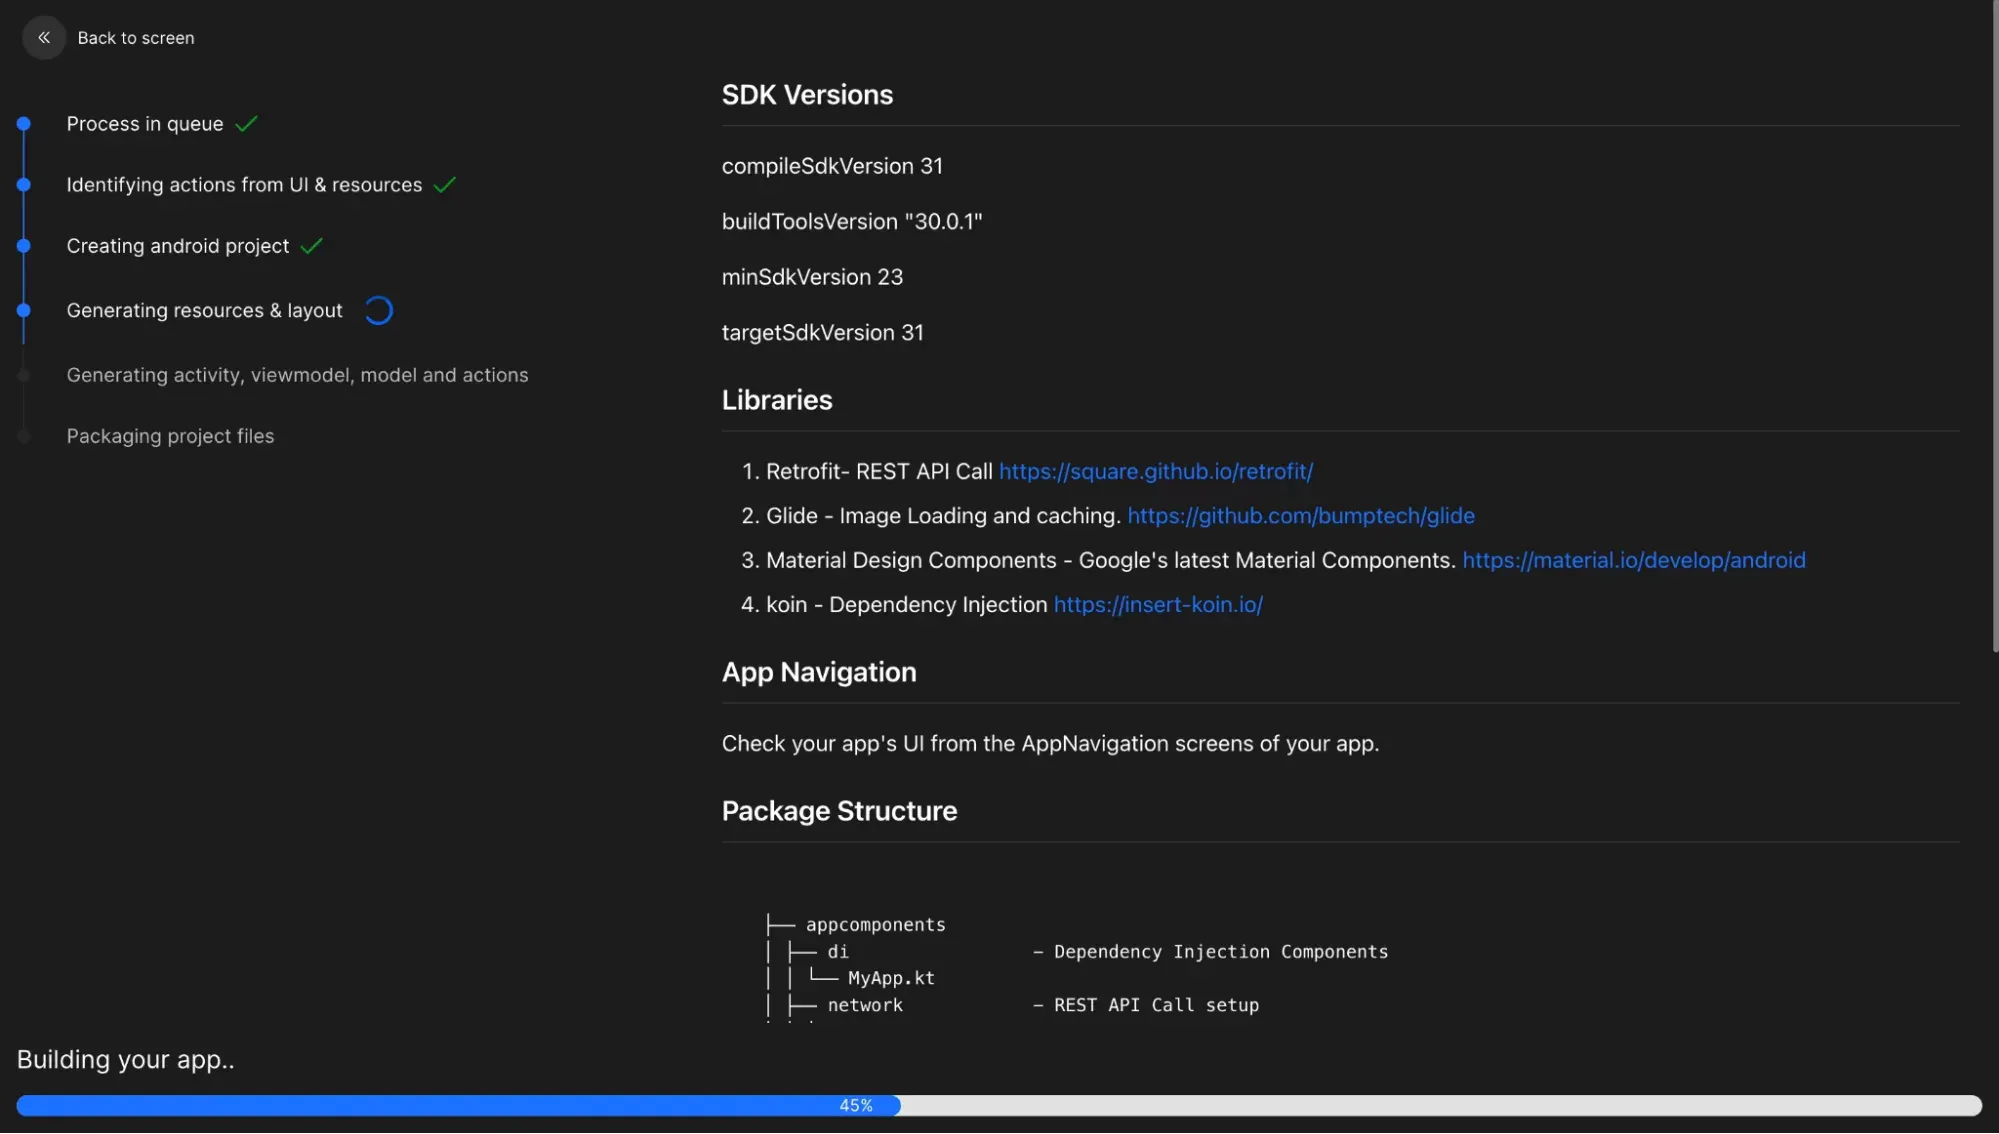
Task: Click the blue step dot for Generating resources & layout
Action: coord(24,311)
